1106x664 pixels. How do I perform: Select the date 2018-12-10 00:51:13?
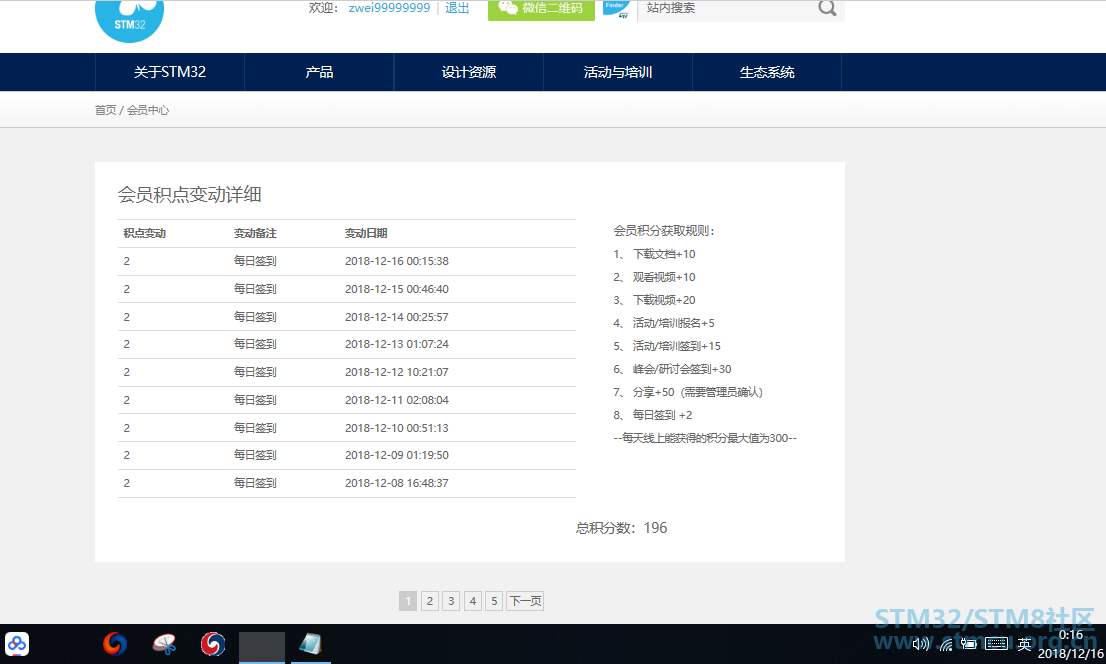coord(396,428)
